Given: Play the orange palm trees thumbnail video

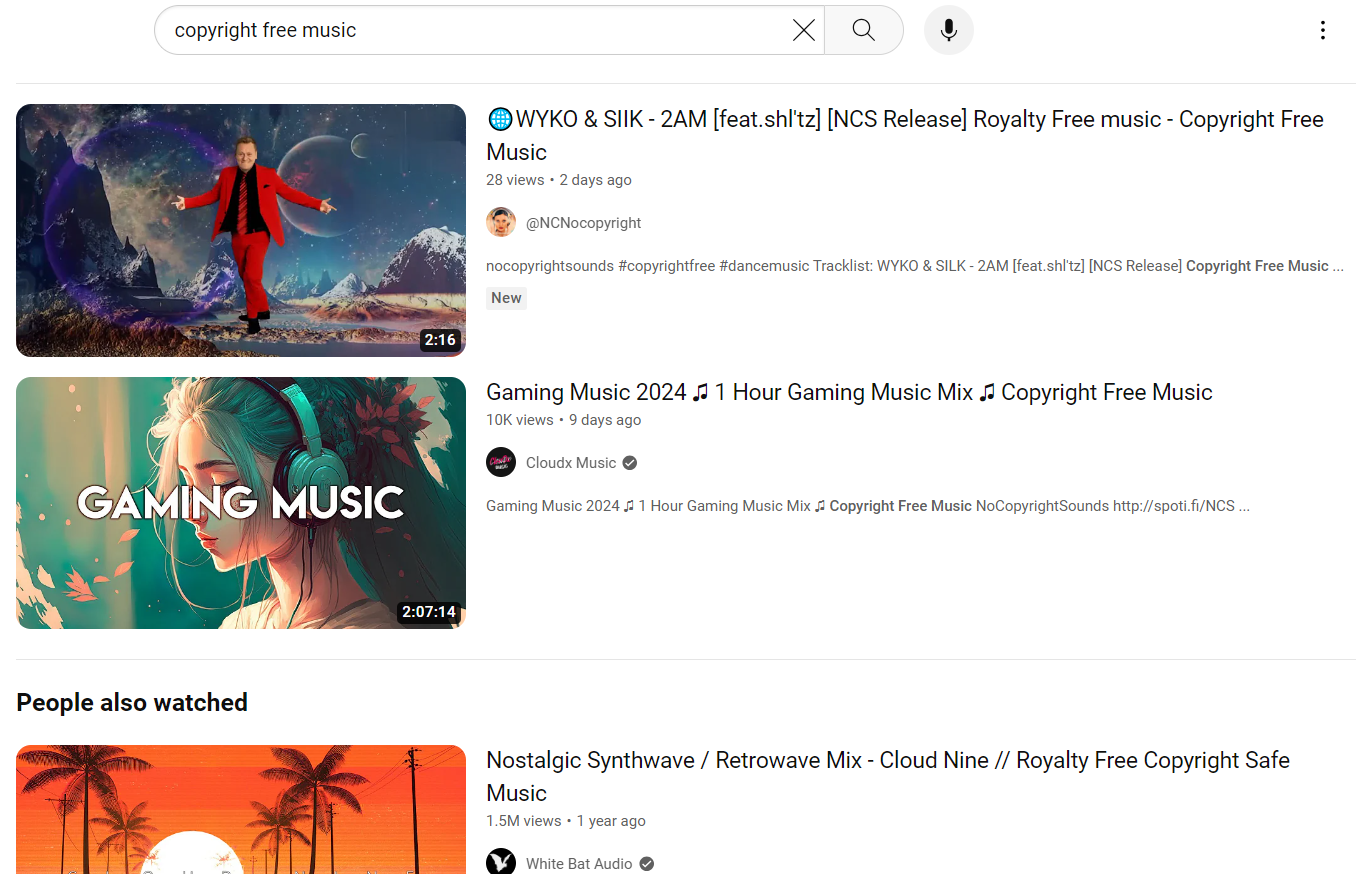Looking at the screenshot, I should pos(241,810).
